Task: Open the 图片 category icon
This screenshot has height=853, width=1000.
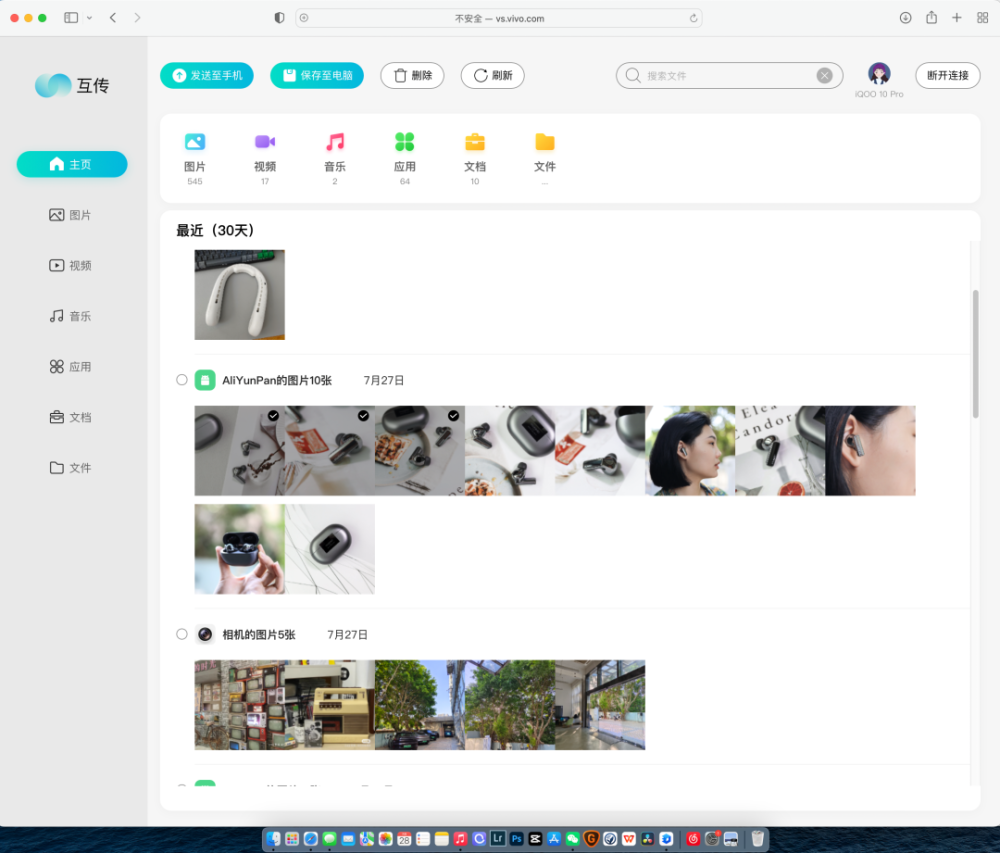Action: 195,143
